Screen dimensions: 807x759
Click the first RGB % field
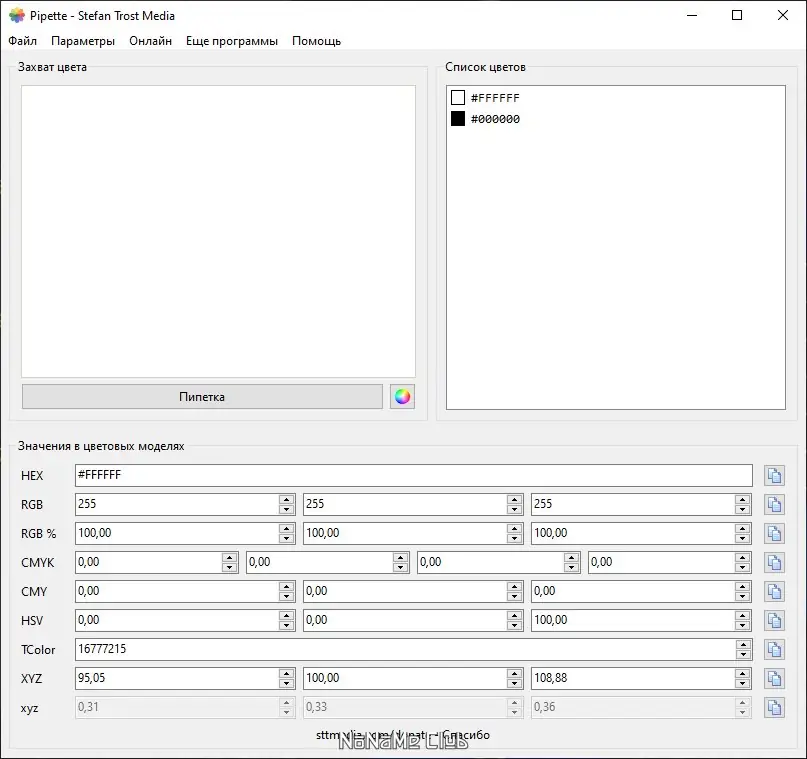point(177,534)
